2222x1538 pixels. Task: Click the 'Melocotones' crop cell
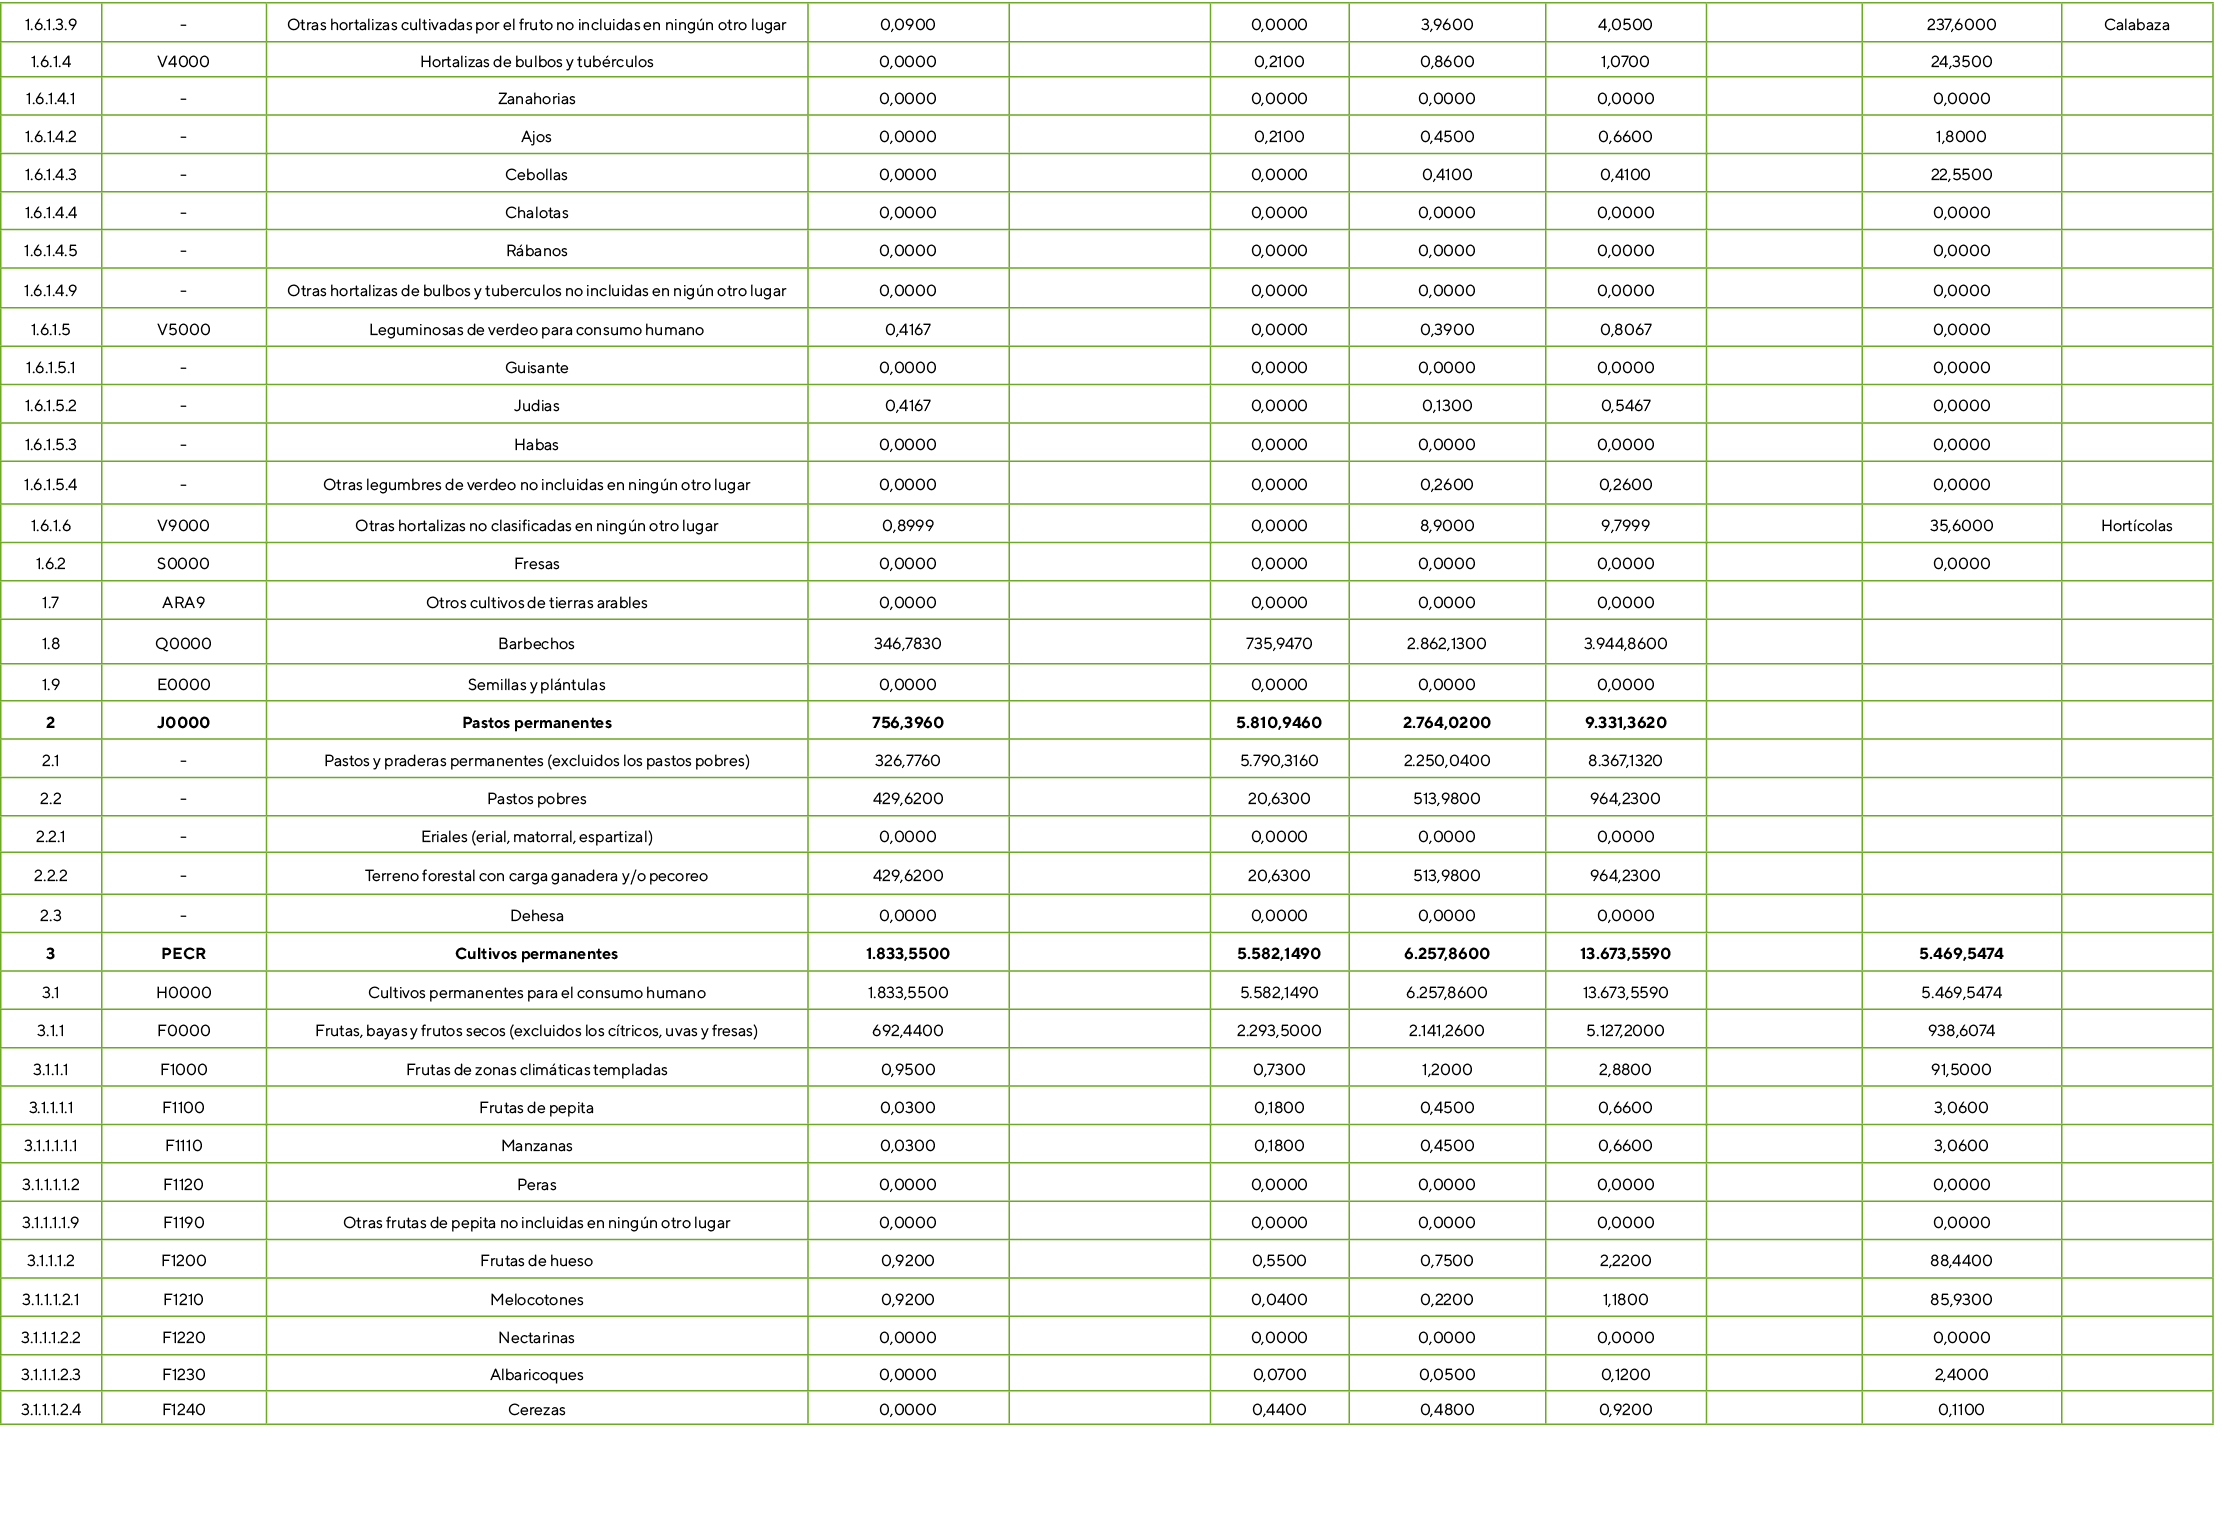pos(536,1300)
